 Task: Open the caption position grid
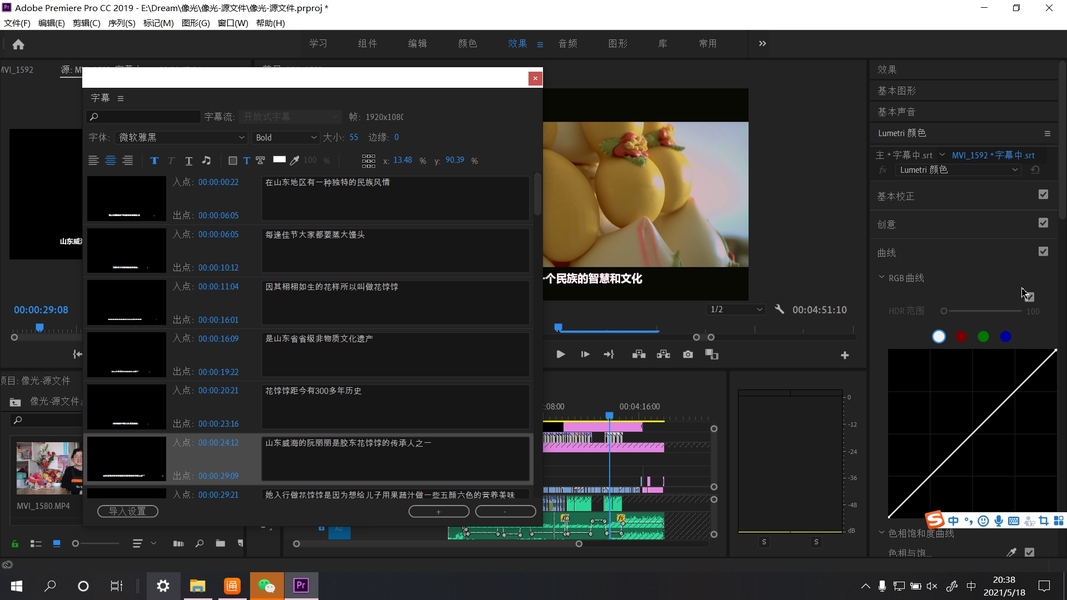[368, 161]
